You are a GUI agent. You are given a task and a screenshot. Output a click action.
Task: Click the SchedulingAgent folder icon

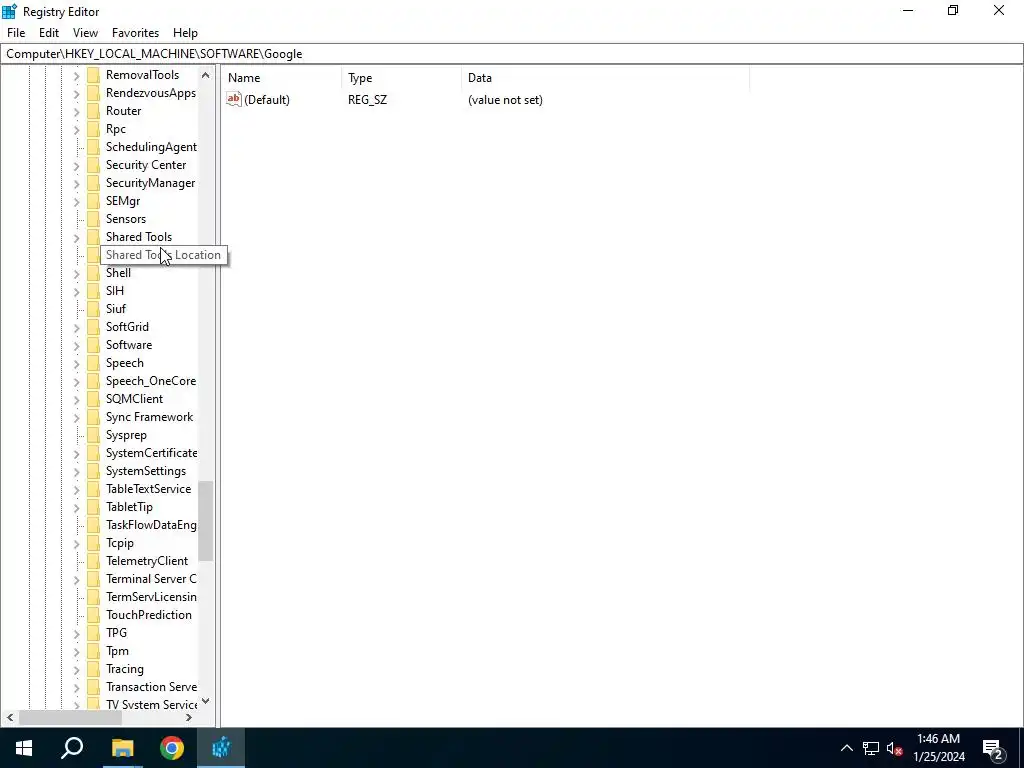(x=93, y=147)
